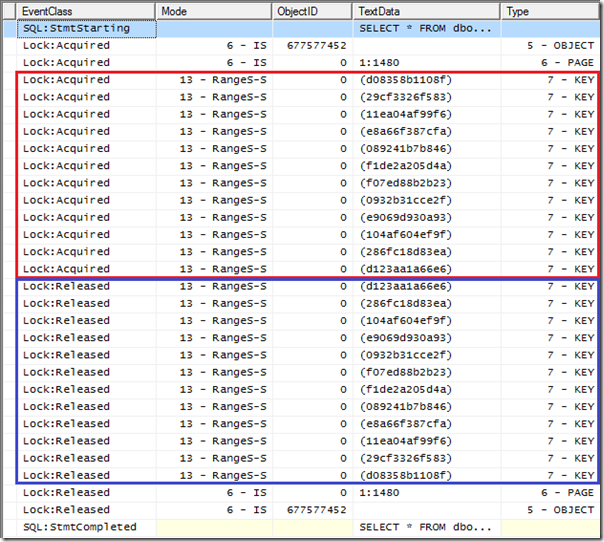Image resolution: width=604 pixels, height=542 pixels.
Task: Click Lock:Acquired key (29cf3326f583)
Action: click(406, 97)
